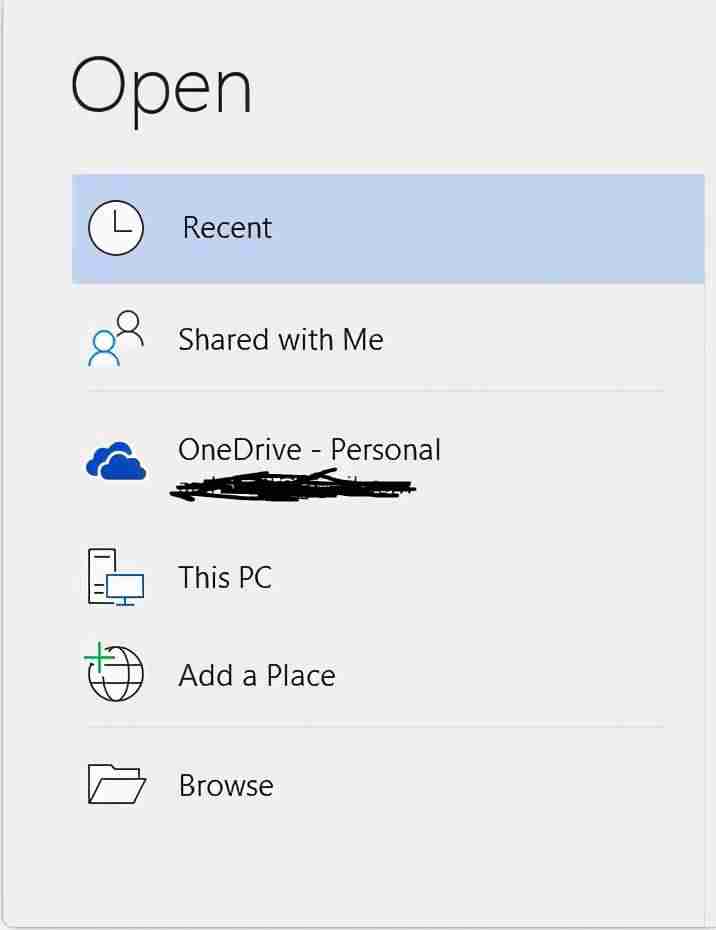Click the computer tower and monitor icon
The width and height of the screenshot is (716, 930).
(116, 577)
